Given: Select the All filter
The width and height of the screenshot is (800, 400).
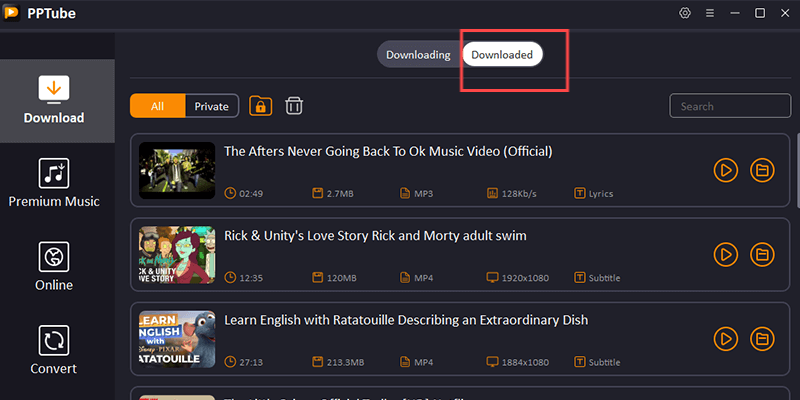Looking at the screenshot, I should coord(157,106).
